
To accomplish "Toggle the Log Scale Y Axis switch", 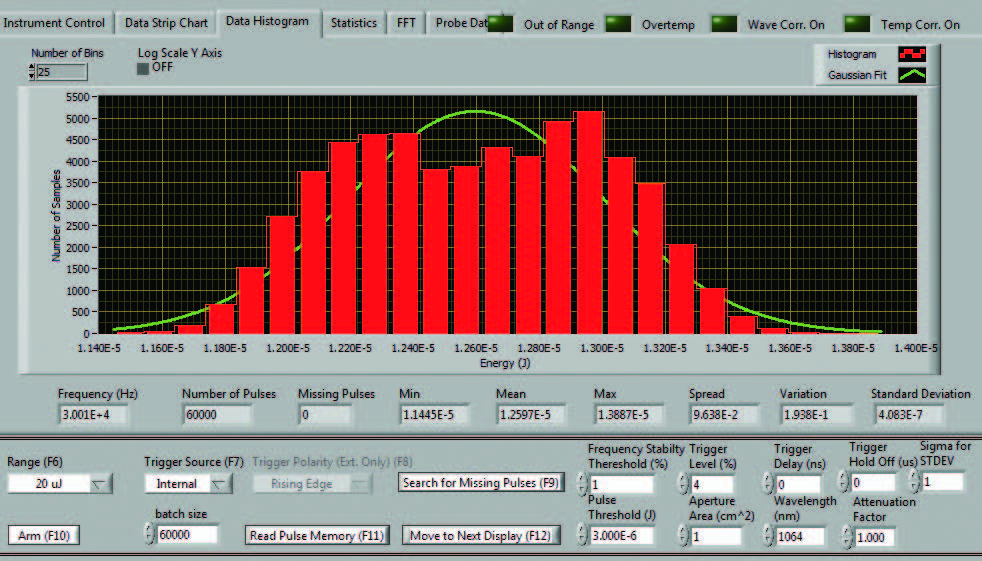I will (x=142, y=68).
